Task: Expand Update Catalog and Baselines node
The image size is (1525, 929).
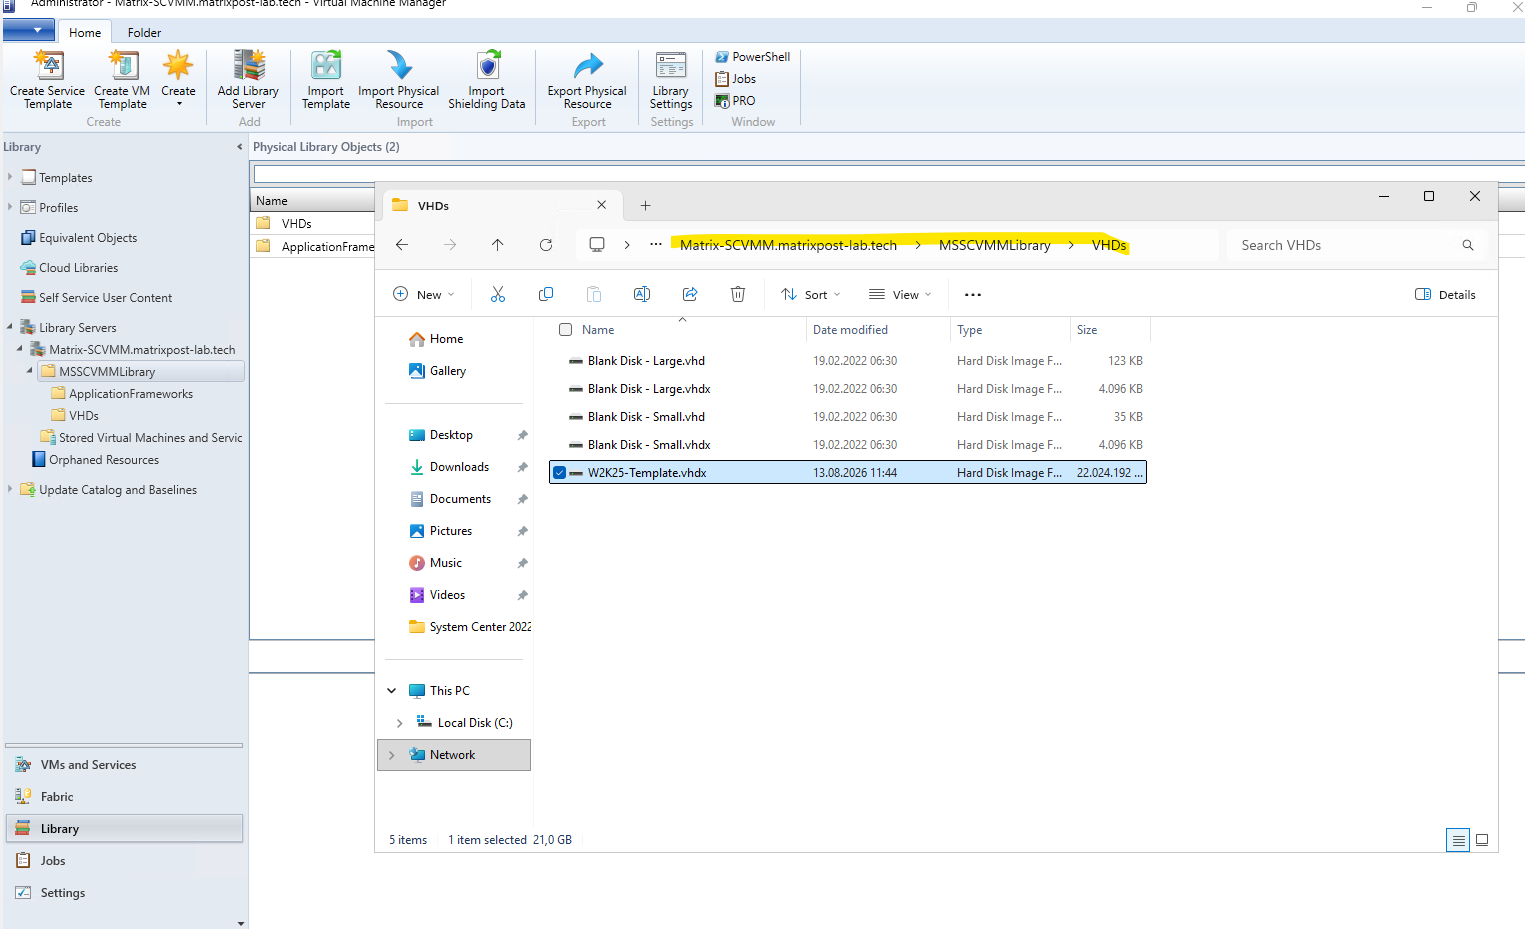Action: 10,489
